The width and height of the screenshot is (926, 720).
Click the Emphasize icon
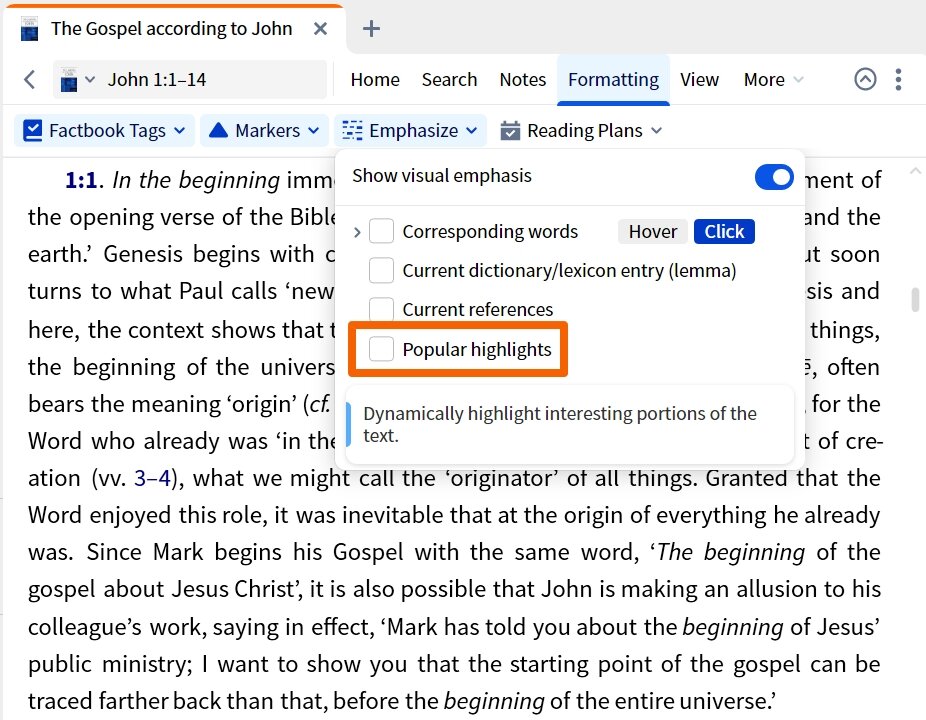(x=352, y=131)
